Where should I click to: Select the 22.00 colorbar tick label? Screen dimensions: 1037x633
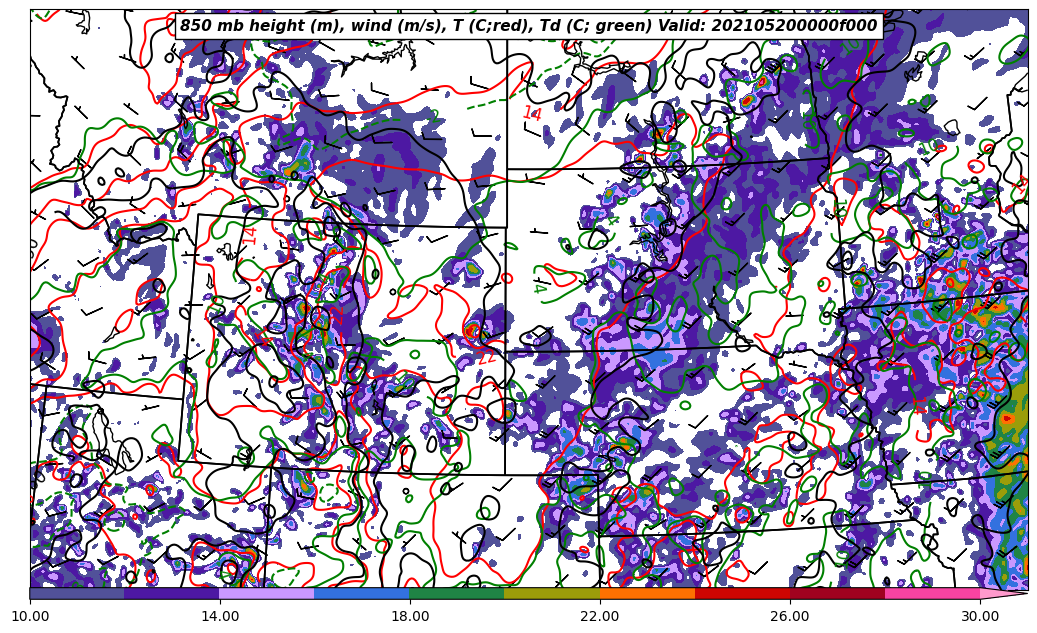coord(600,616)
